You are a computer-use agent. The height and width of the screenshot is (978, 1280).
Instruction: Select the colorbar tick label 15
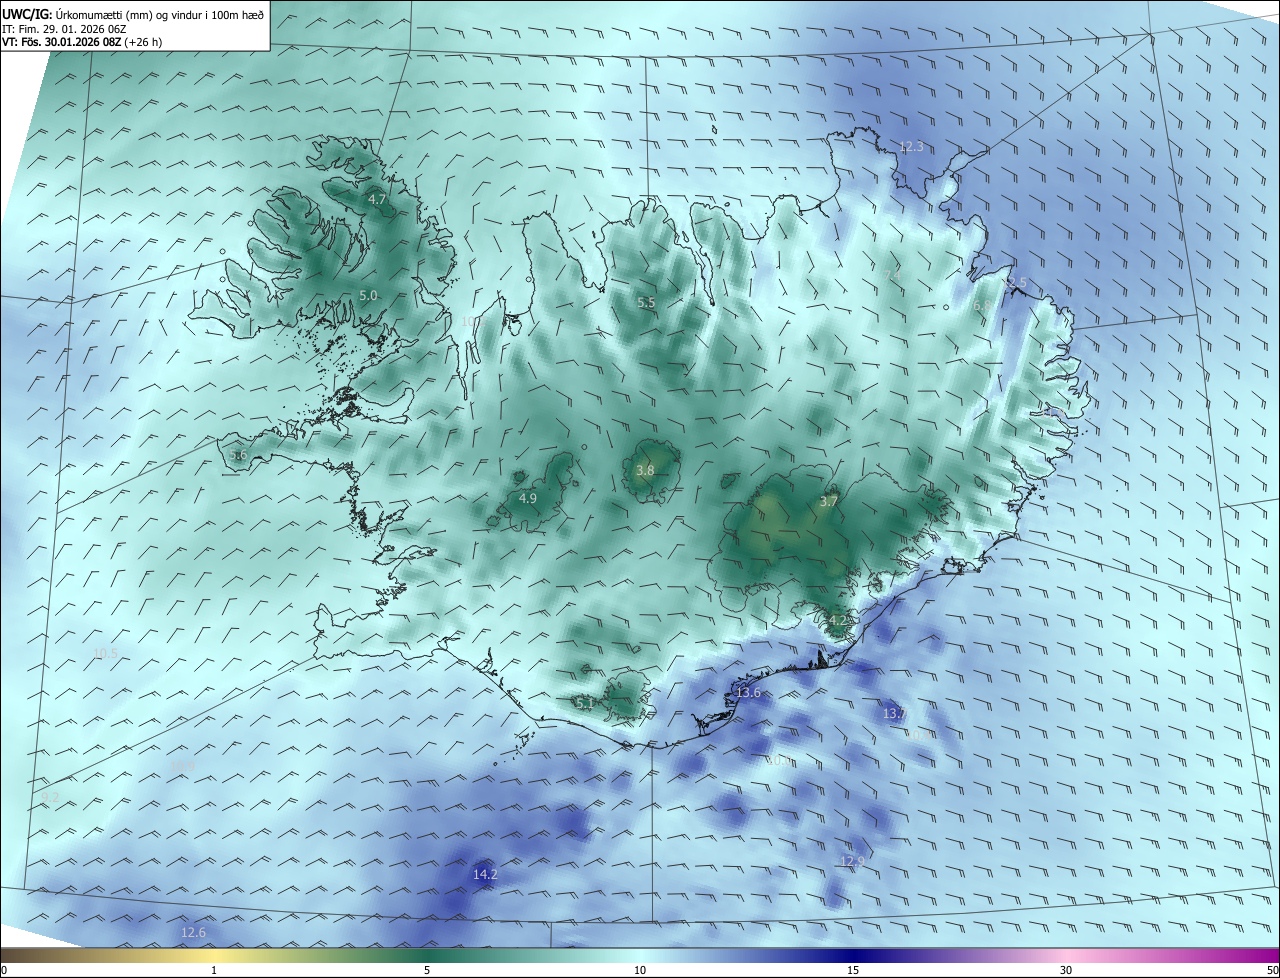853,970
